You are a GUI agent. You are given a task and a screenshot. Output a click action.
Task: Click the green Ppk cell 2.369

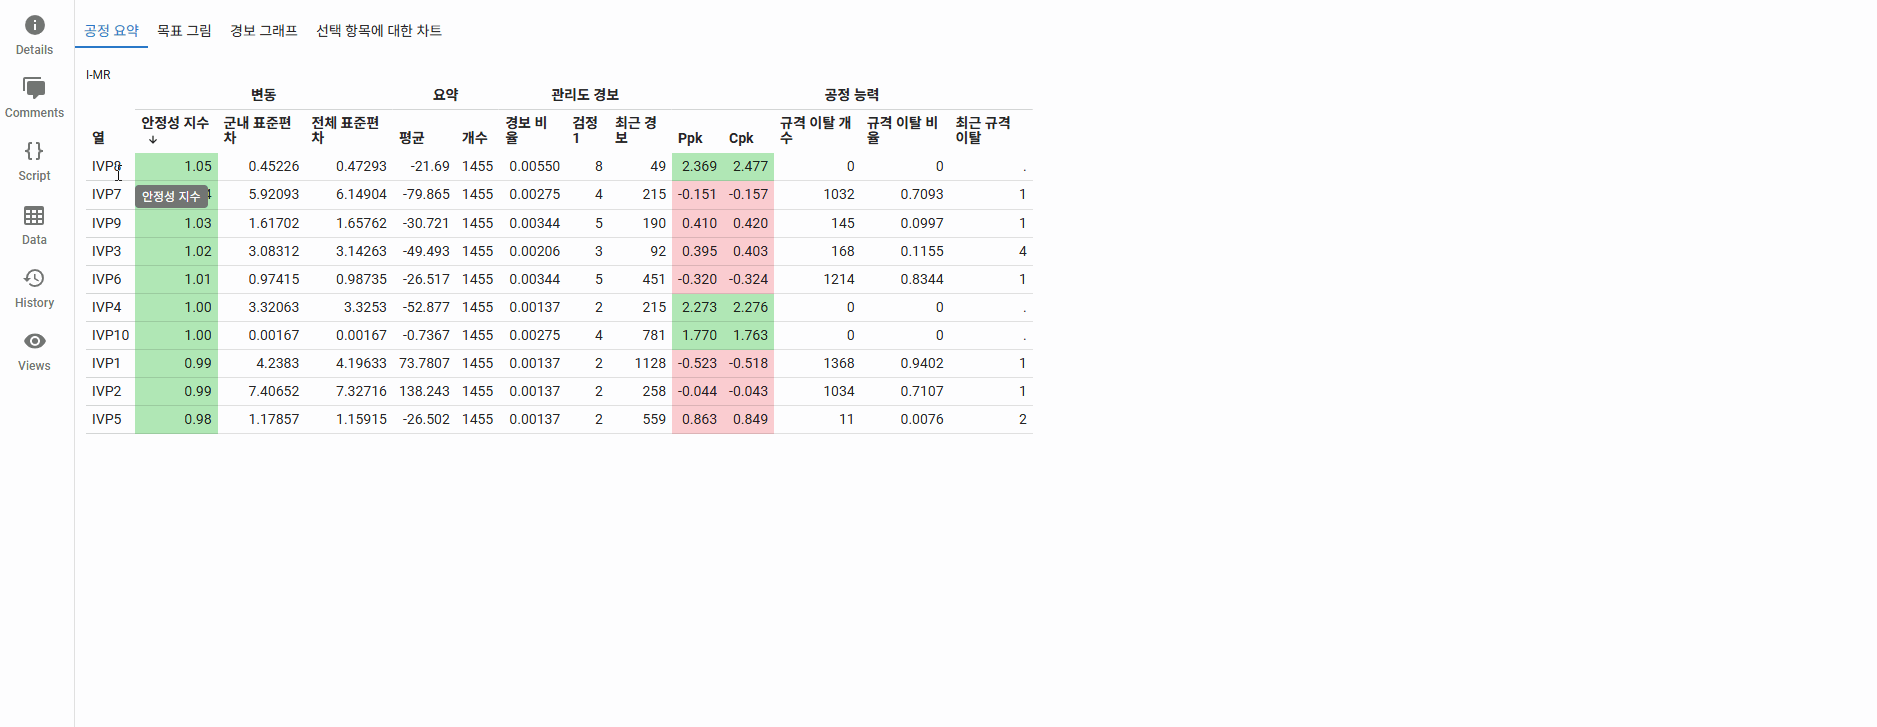(698, 166)
